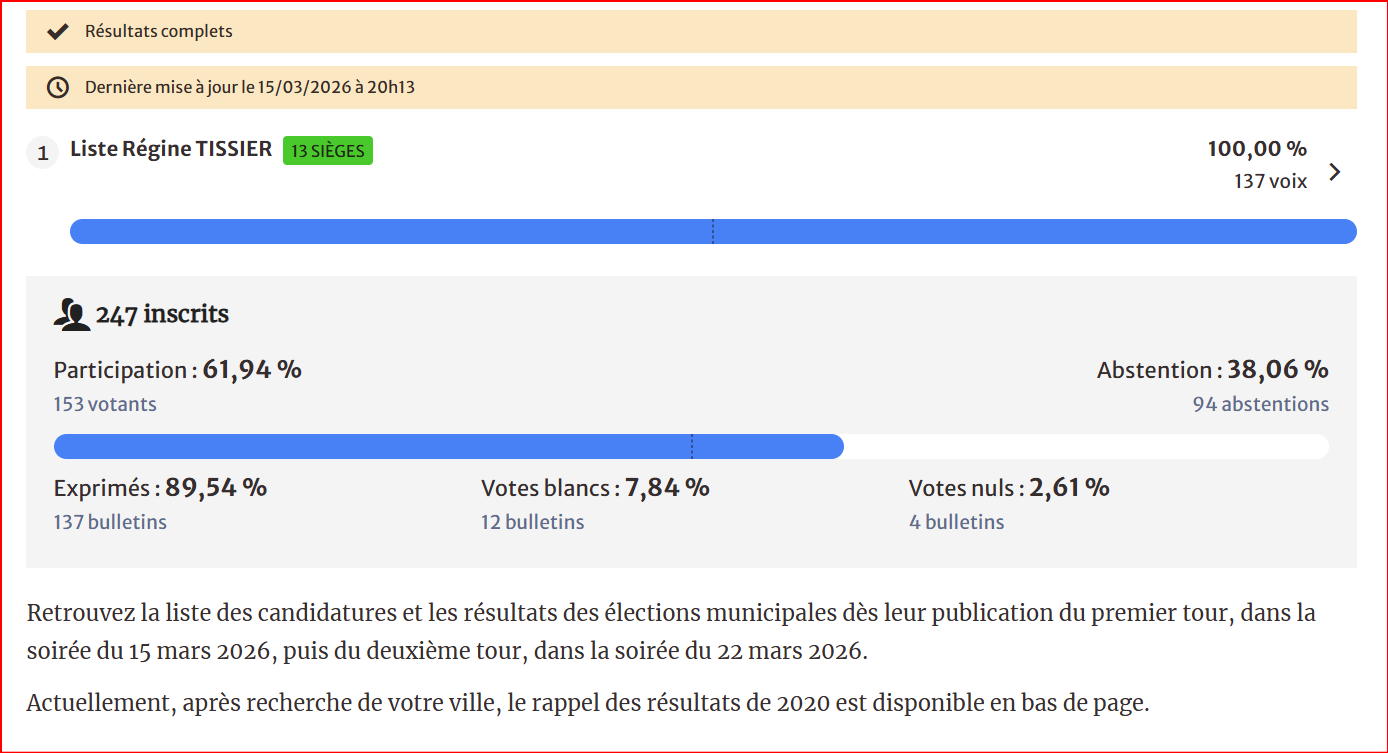Image resolution: width=1388 pixels, height=753 pixels.
Task: Select the Liste Régine TISSIER heading
Action: pyautogui.click(x=170, y=149)
